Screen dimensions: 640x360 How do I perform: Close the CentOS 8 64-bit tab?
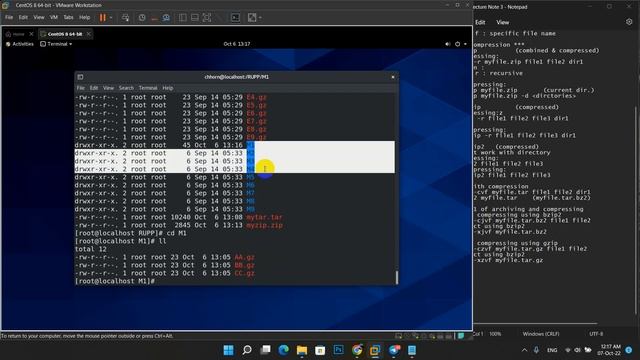(x=89, y=34)
